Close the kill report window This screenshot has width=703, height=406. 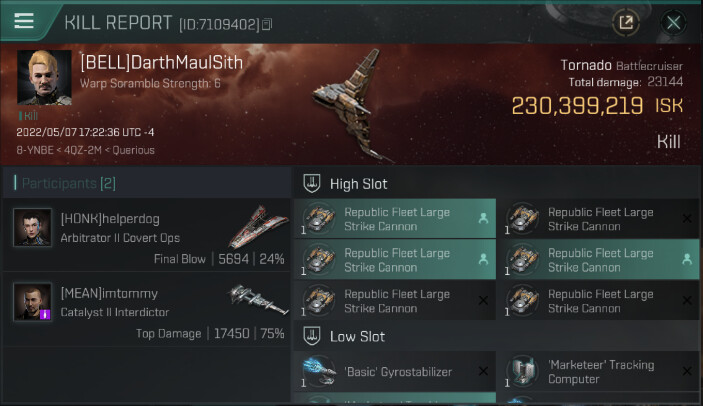(674, 22)
